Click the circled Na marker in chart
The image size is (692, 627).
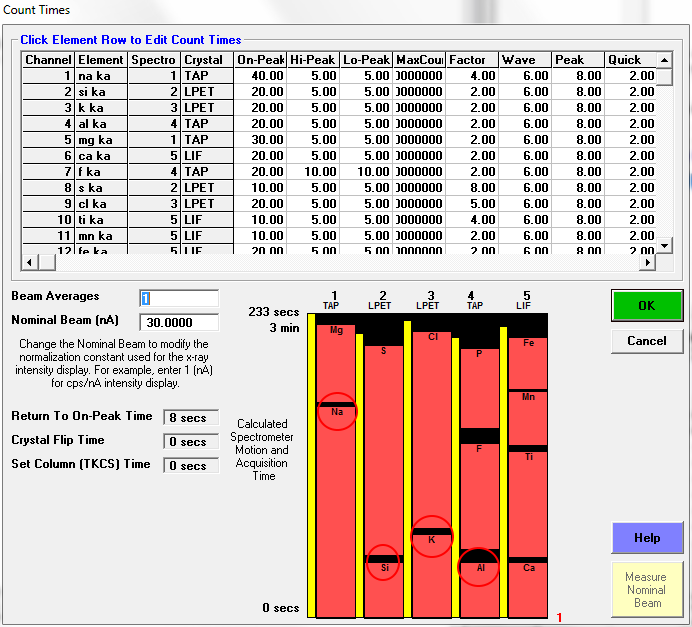pos(337,411)
